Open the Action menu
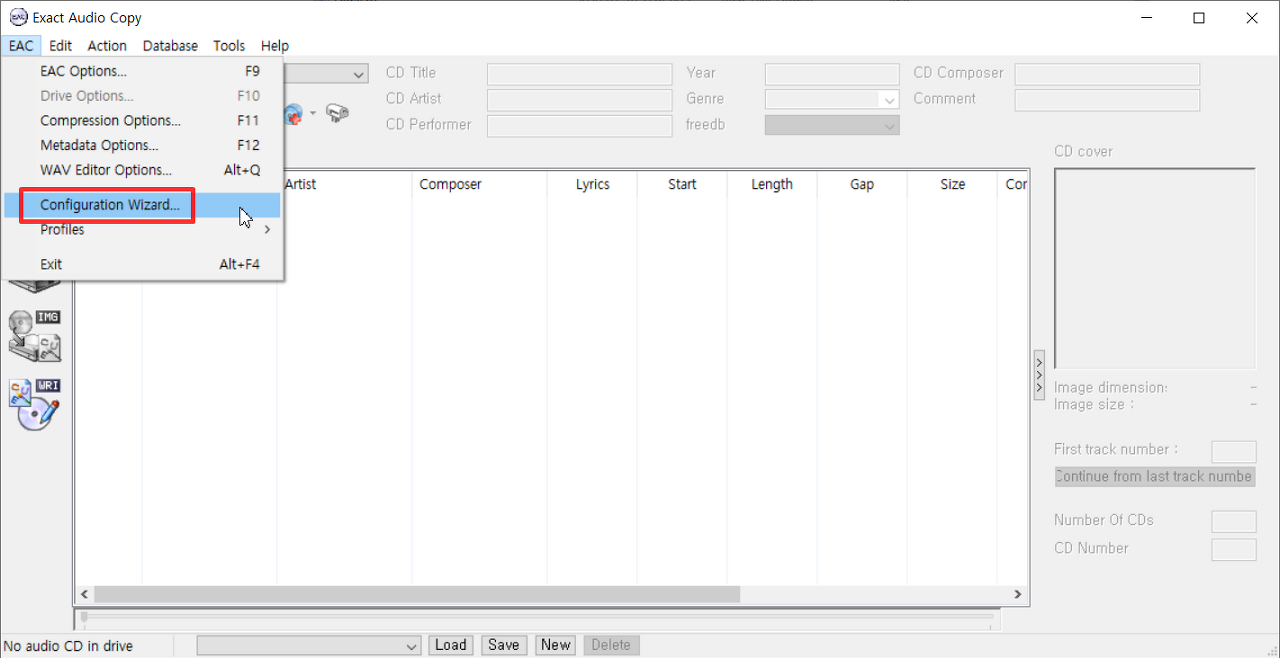 107,45
